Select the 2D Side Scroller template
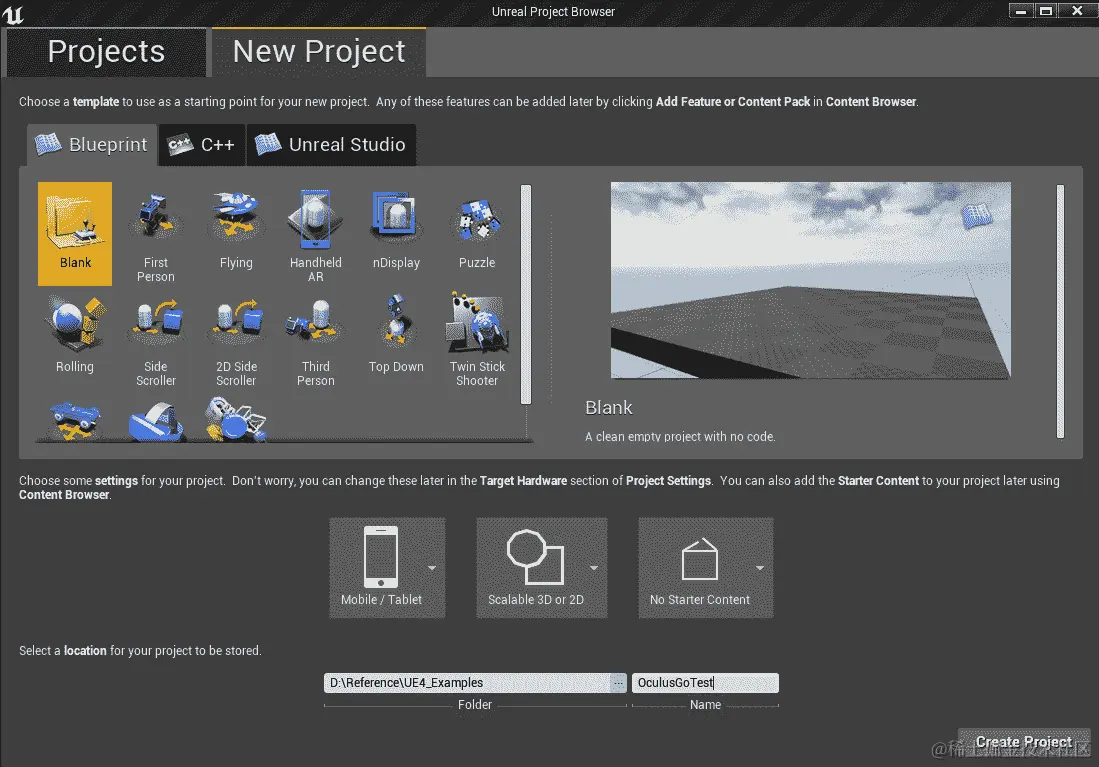The height and width of the screenshot is (767, 1099). (x=236, y=338)
